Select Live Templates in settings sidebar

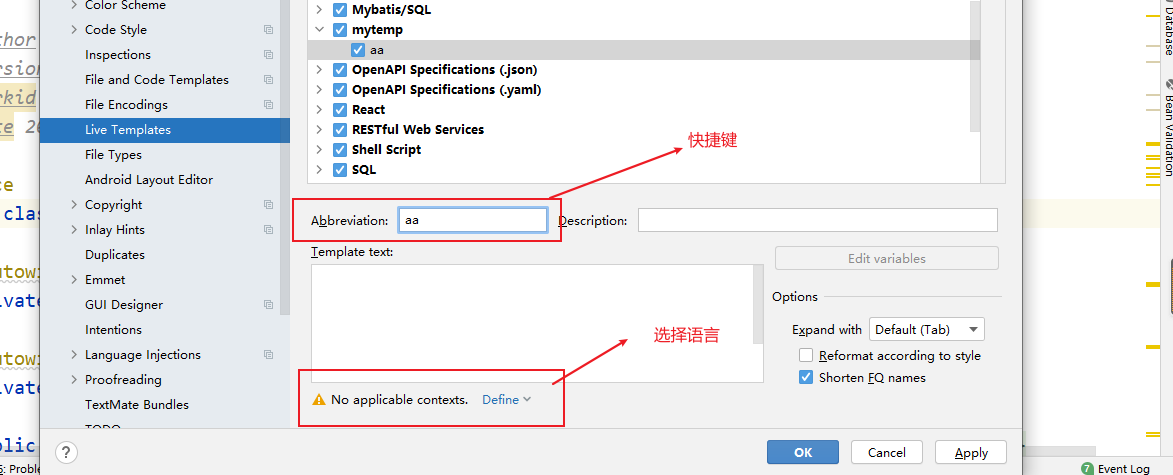128,130
